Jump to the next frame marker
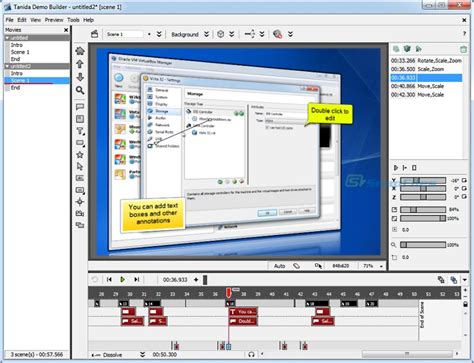 (136, 279)
